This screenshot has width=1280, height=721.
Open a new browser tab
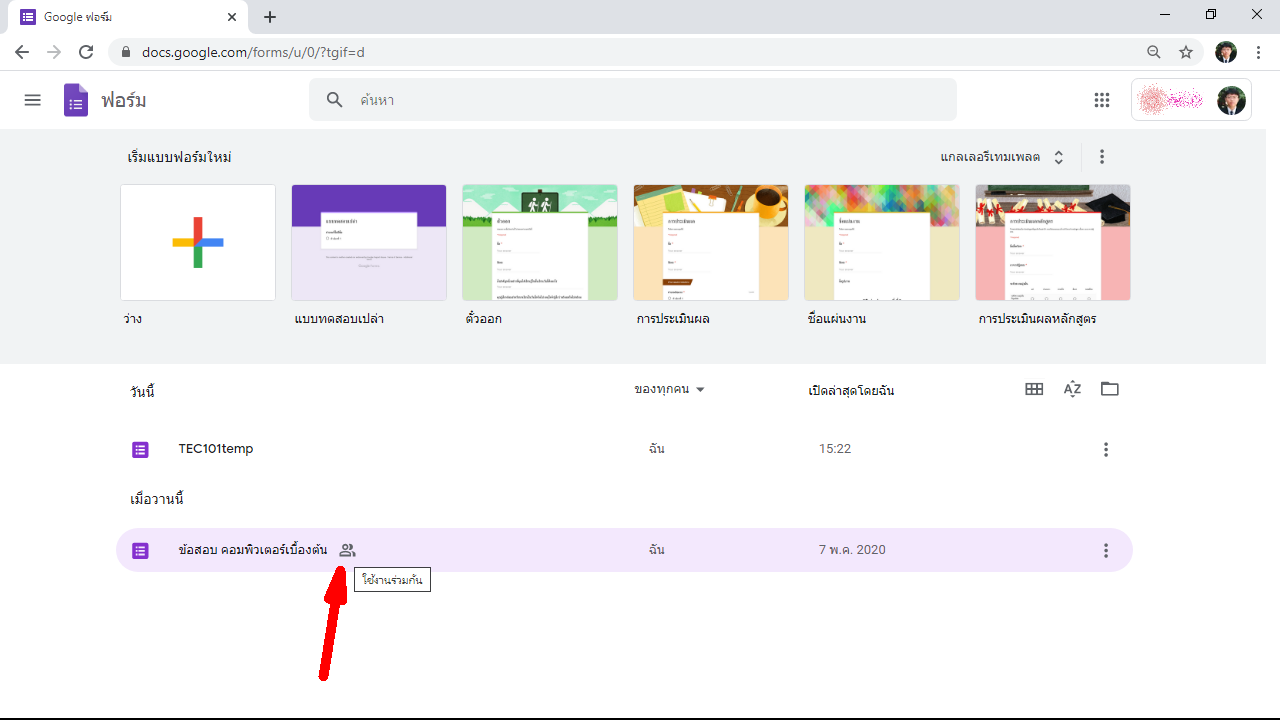tap(270, 17)
